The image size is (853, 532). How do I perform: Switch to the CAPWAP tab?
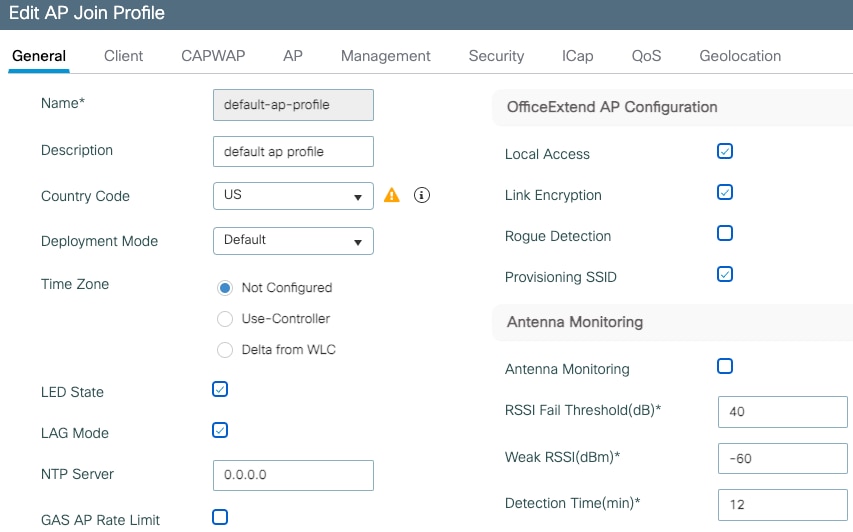pyautogui.click(x=213, y=56)
